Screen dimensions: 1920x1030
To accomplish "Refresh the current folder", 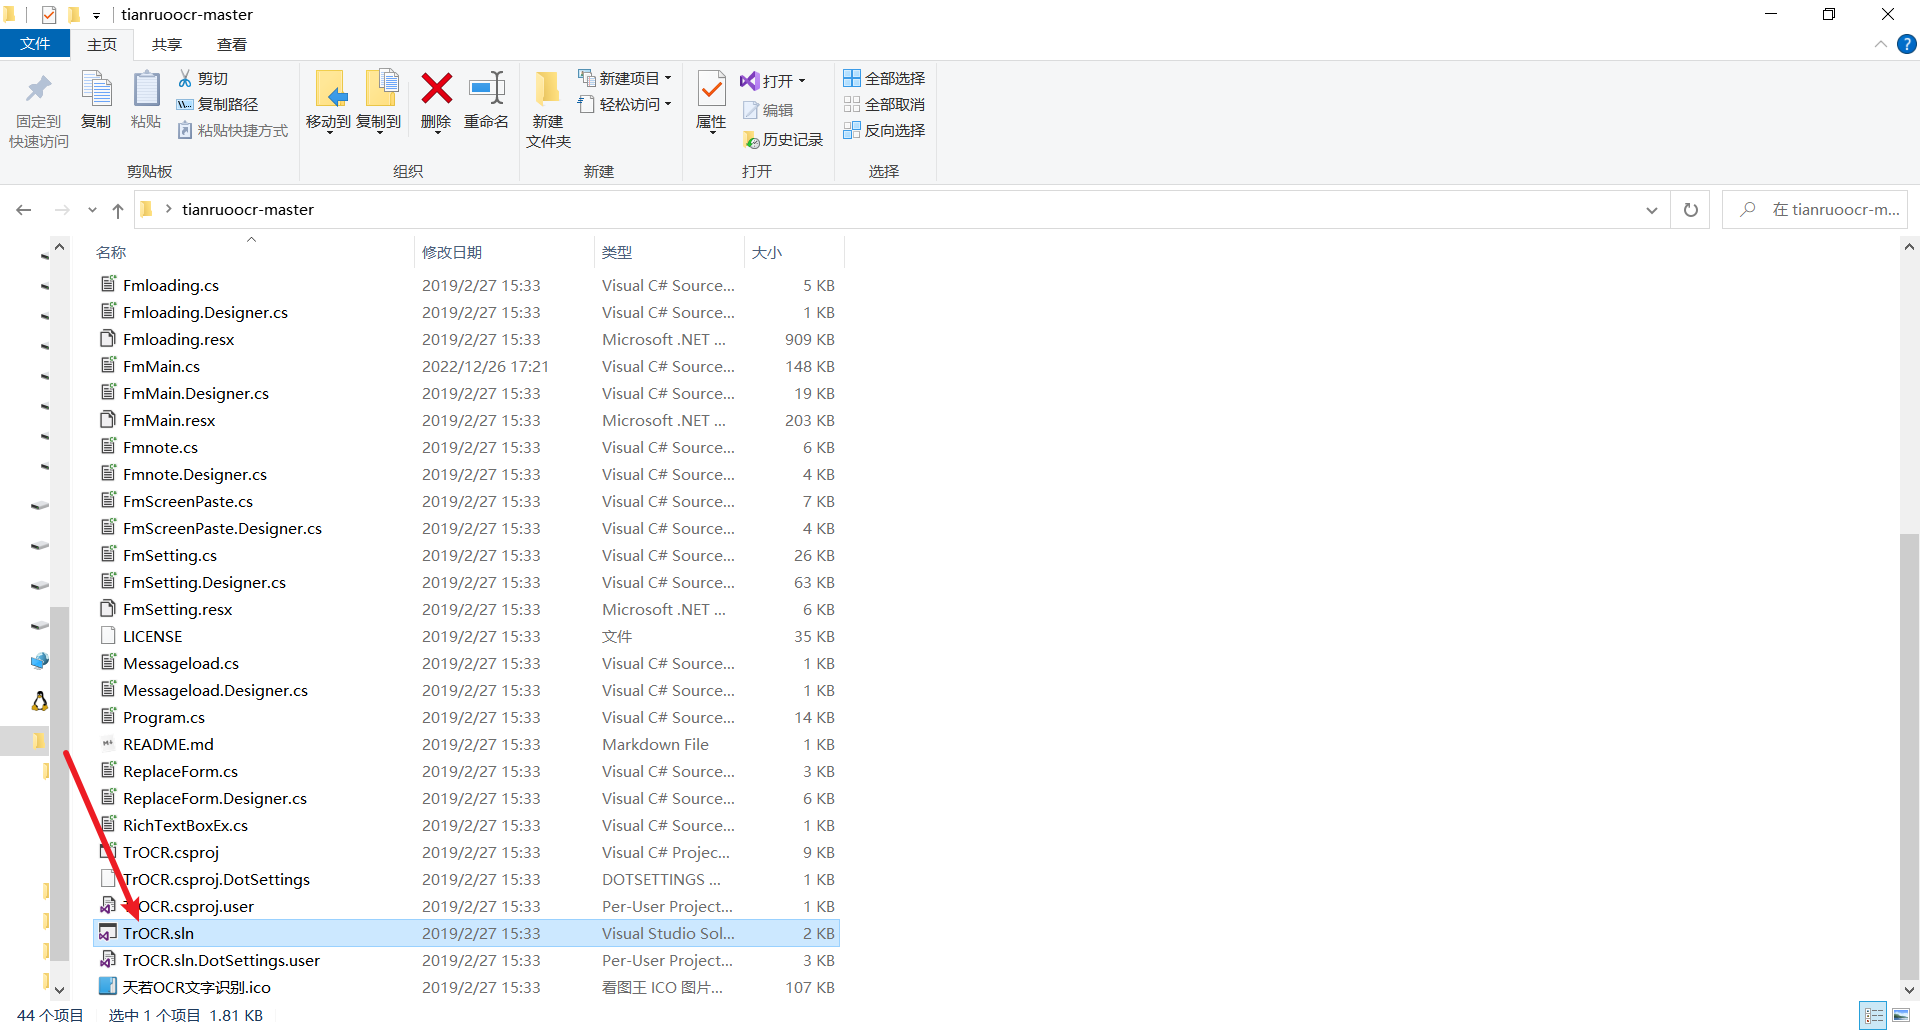I will (x=1691, y=210).
